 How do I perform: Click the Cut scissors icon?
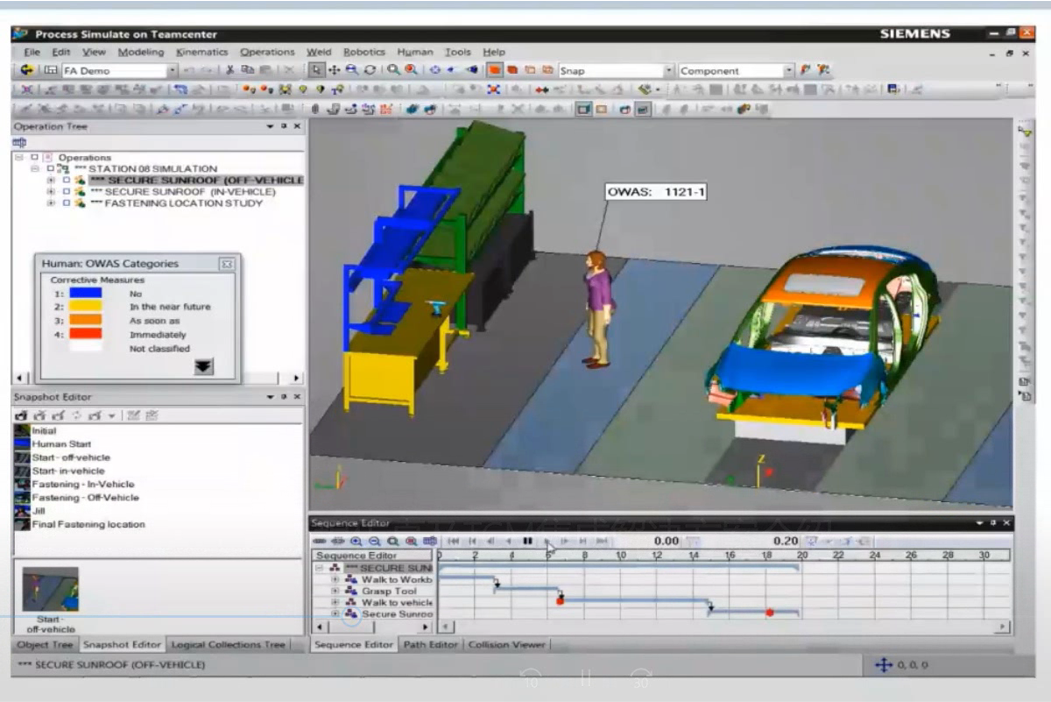point(230,70)
